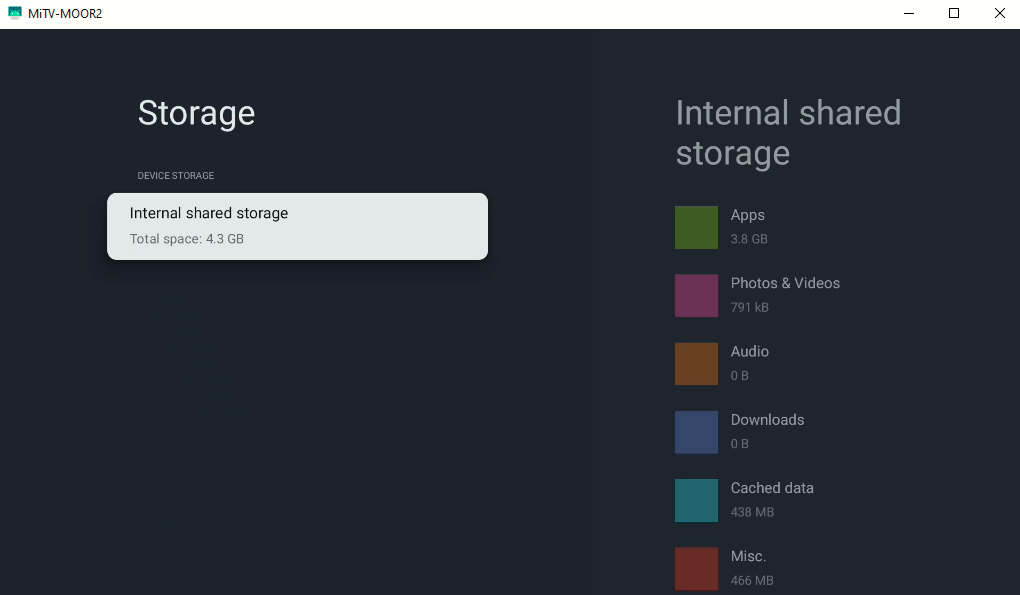The image size is (1020, 595).
Task: Click the brown Audio color square
Action: 696,364
